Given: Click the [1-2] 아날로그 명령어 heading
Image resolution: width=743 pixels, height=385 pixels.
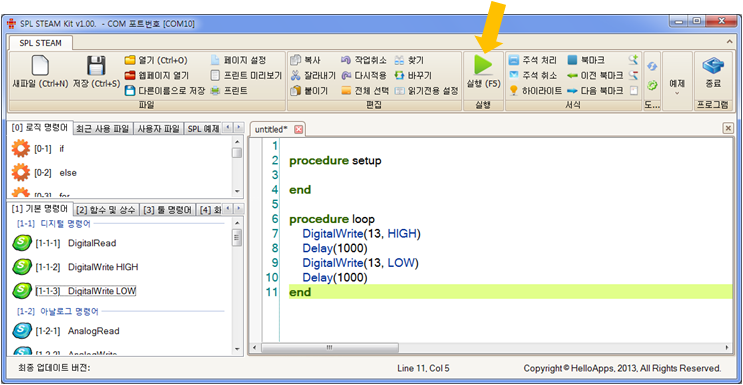Looking at the screenshot, I should click(x=57, y=312).
